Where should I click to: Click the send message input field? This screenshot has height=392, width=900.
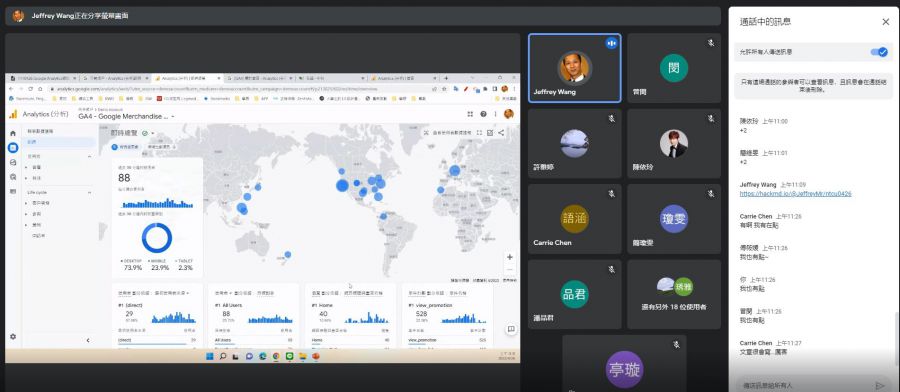pos(804,385)
